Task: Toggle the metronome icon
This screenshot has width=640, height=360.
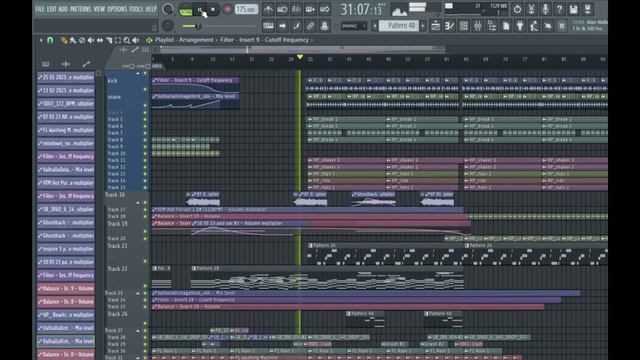Action: (268, 9)
